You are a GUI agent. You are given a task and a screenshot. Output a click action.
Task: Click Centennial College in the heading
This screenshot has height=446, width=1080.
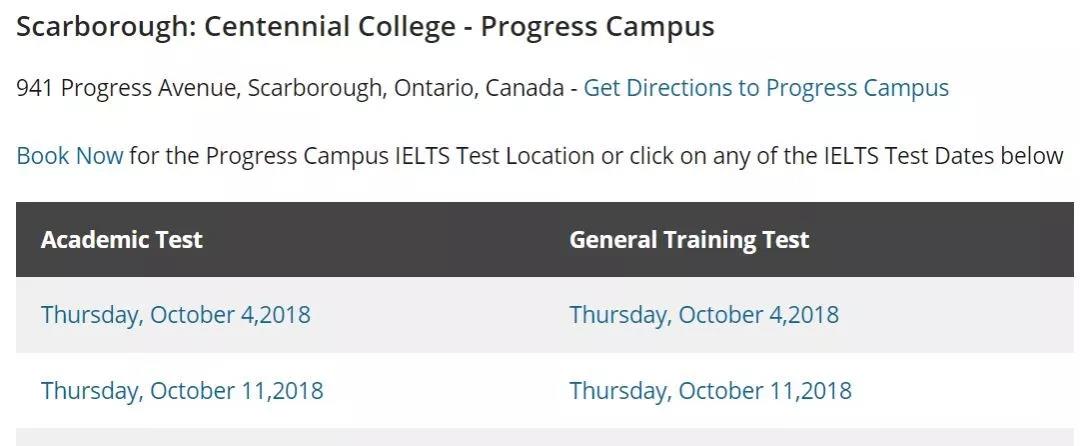click(x=330, y=28)
